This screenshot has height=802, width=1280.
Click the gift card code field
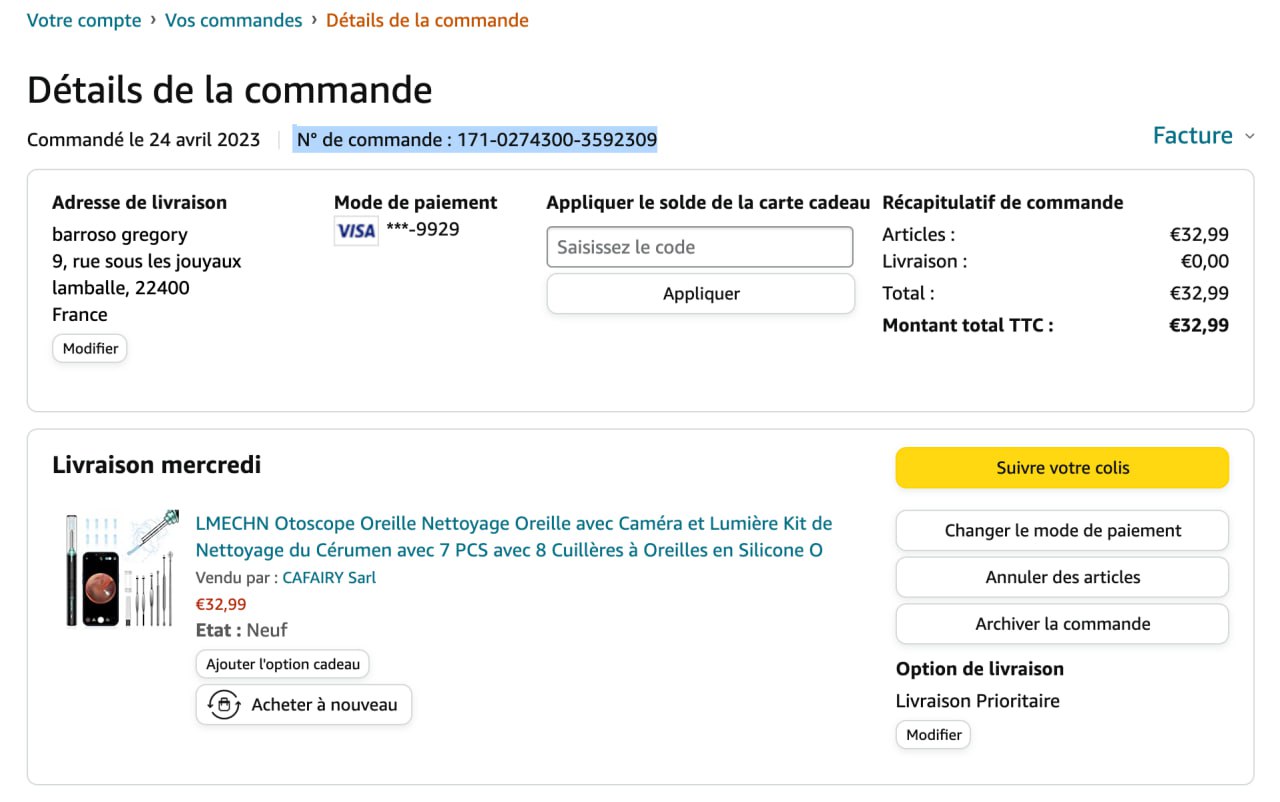(x=700, y=247)
